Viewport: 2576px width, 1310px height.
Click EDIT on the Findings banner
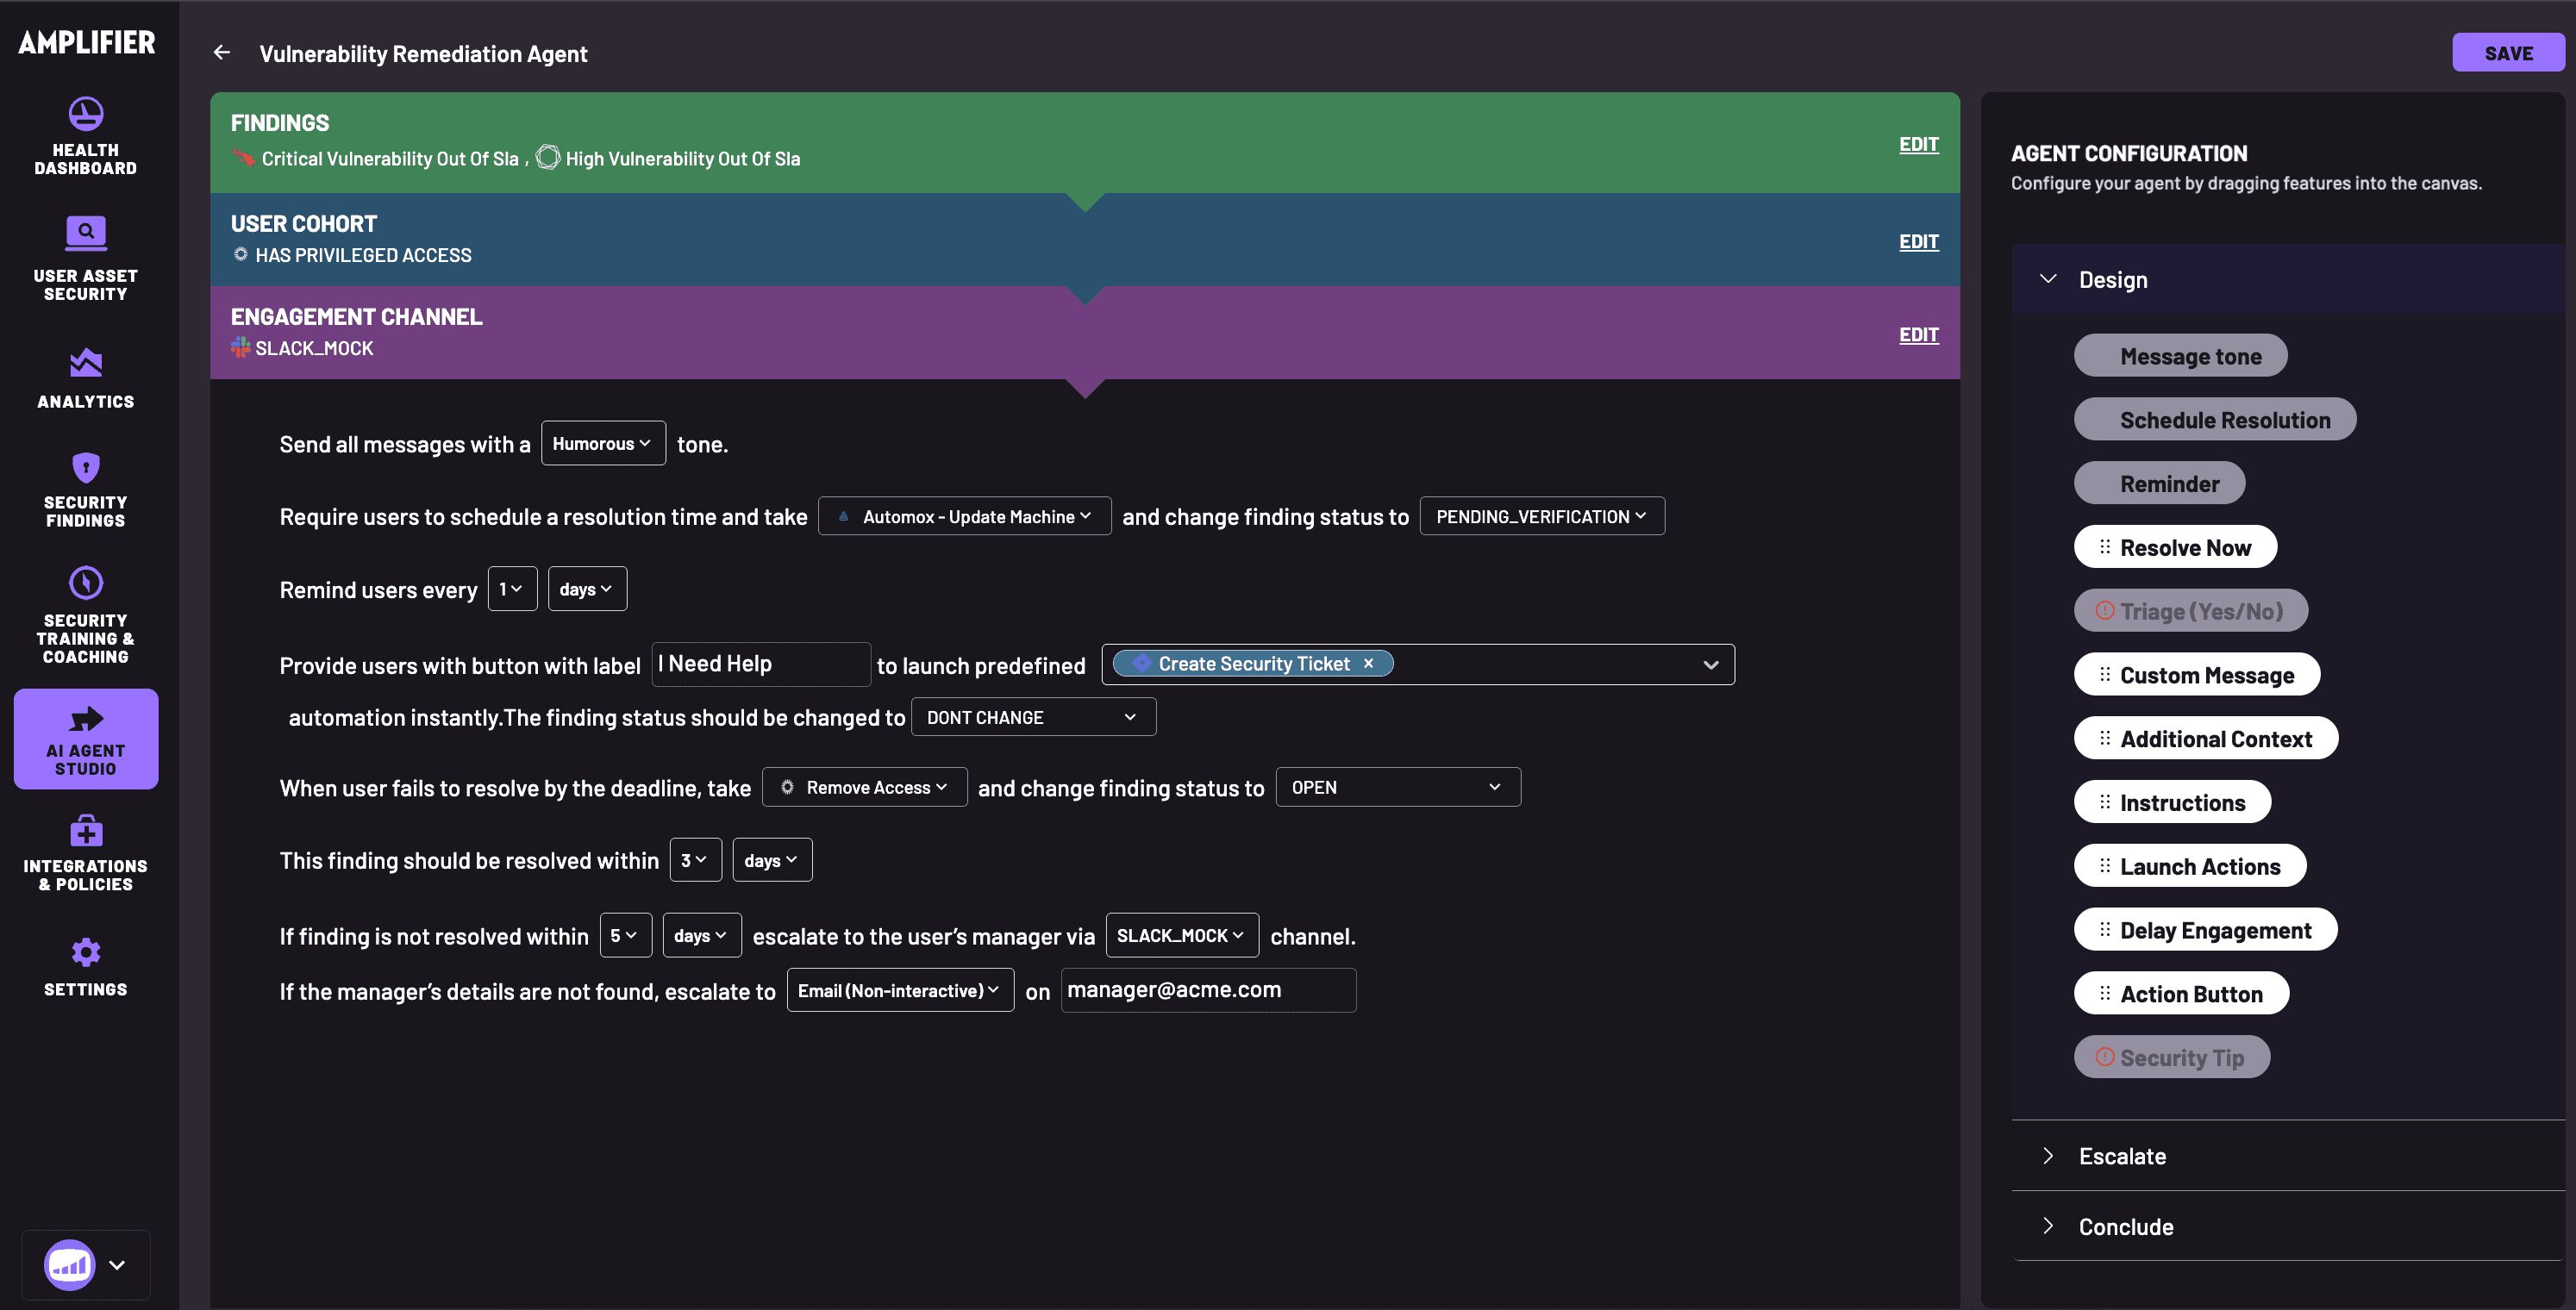tap(1918, 143)
